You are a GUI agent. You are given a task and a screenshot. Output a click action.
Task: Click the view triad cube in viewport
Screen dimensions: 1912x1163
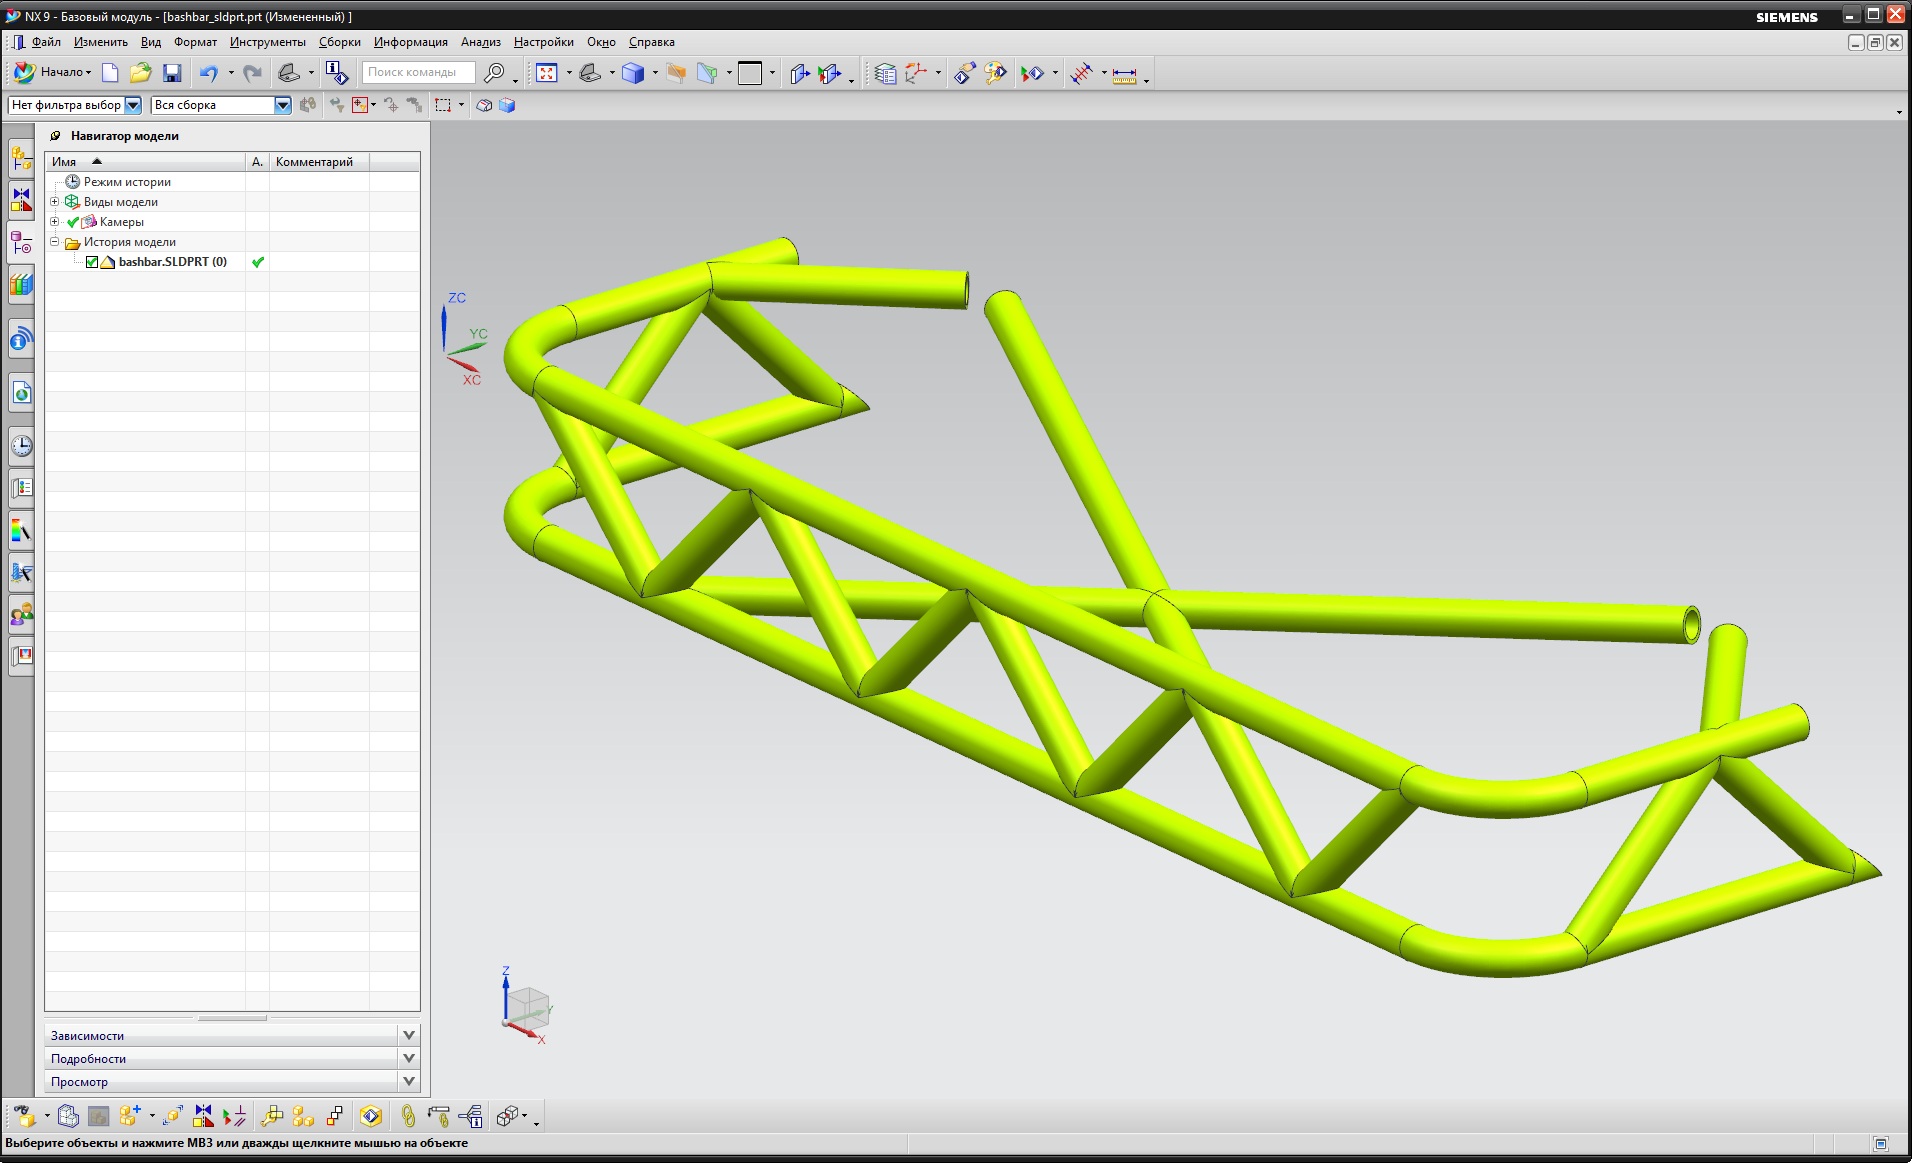[x=527, y=1007]
